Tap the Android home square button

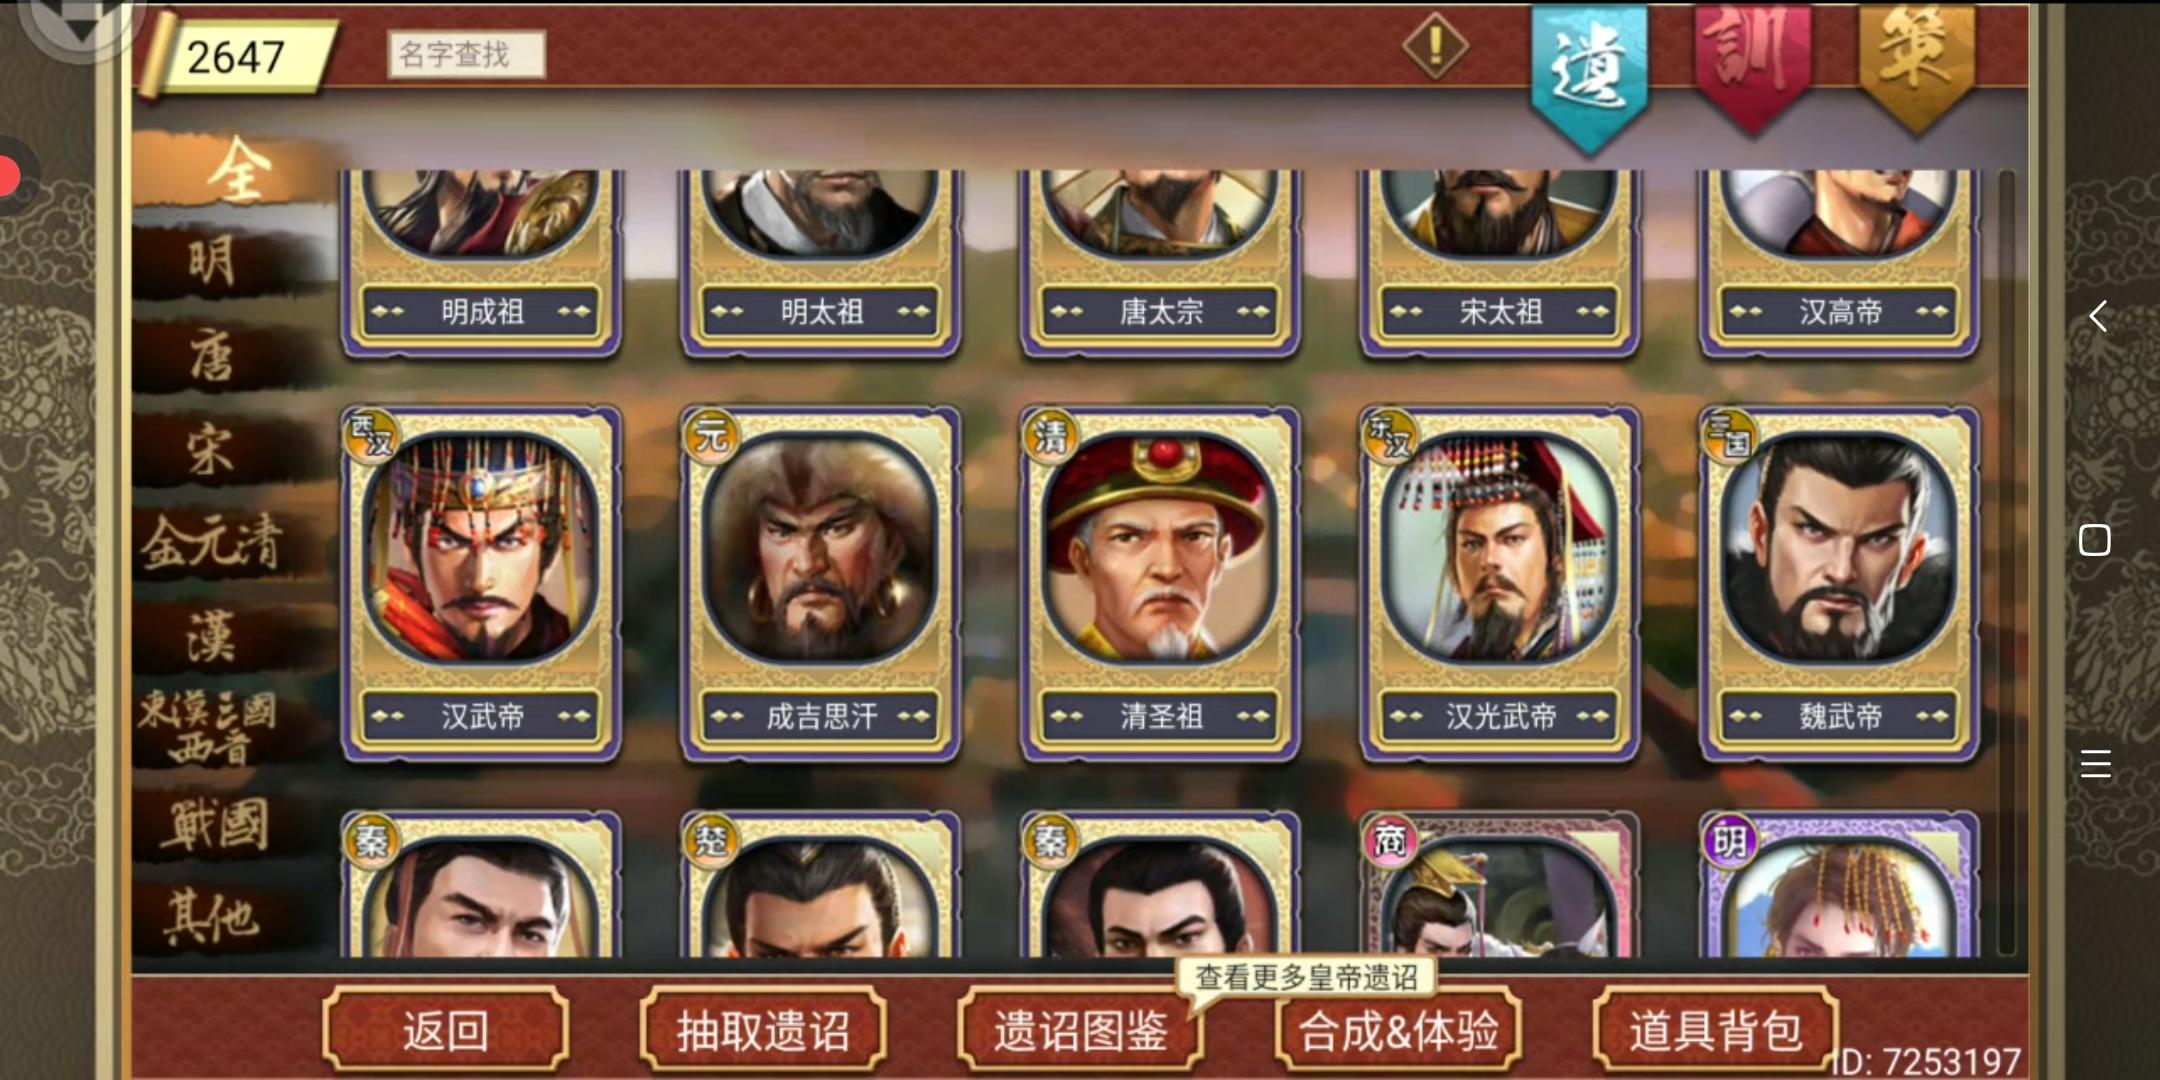coord(2095,540)
